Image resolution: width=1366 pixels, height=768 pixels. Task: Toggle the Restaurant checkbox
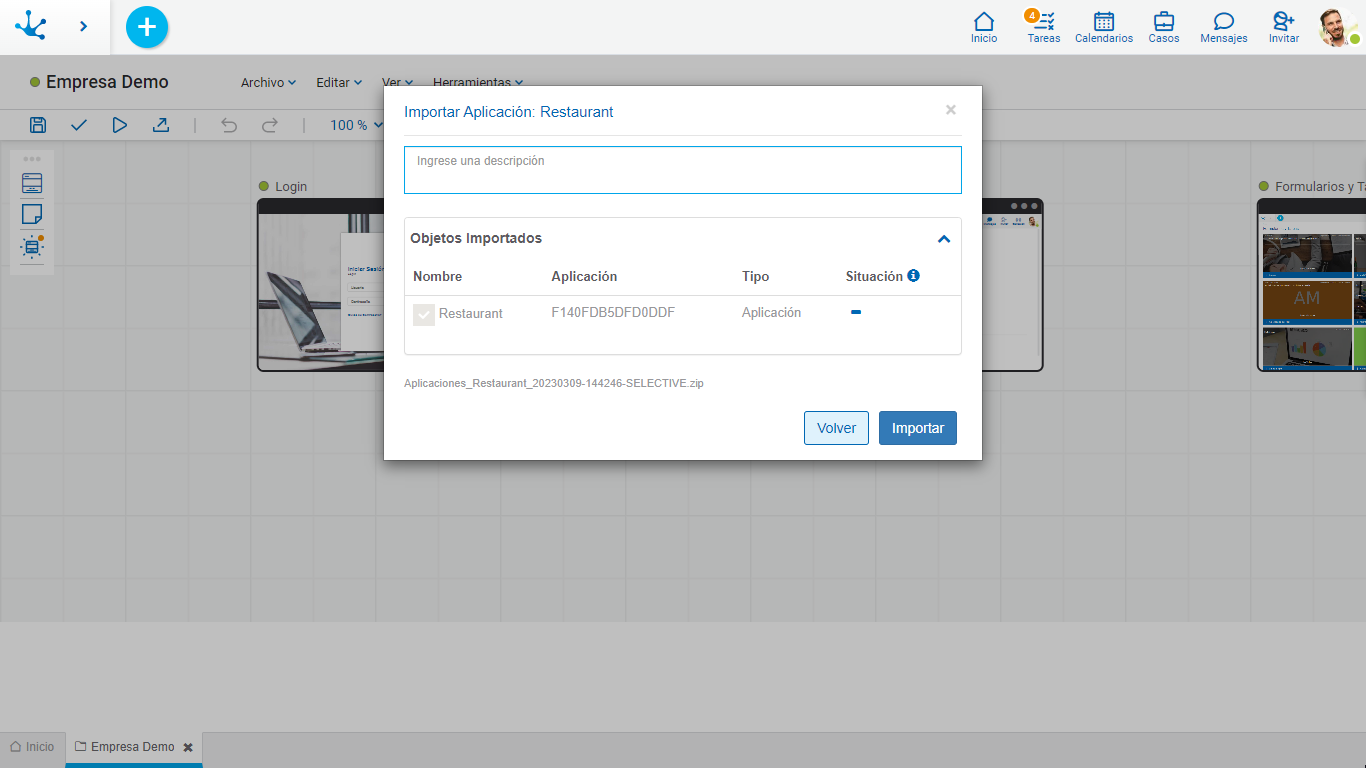(x=424, y=314)
